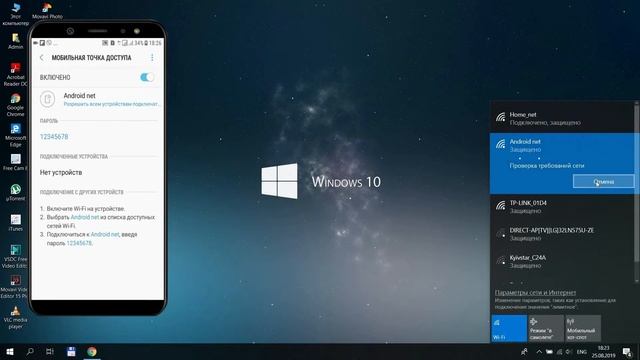
Task: Tap the phone's back arrow
Action: (42, 58)
